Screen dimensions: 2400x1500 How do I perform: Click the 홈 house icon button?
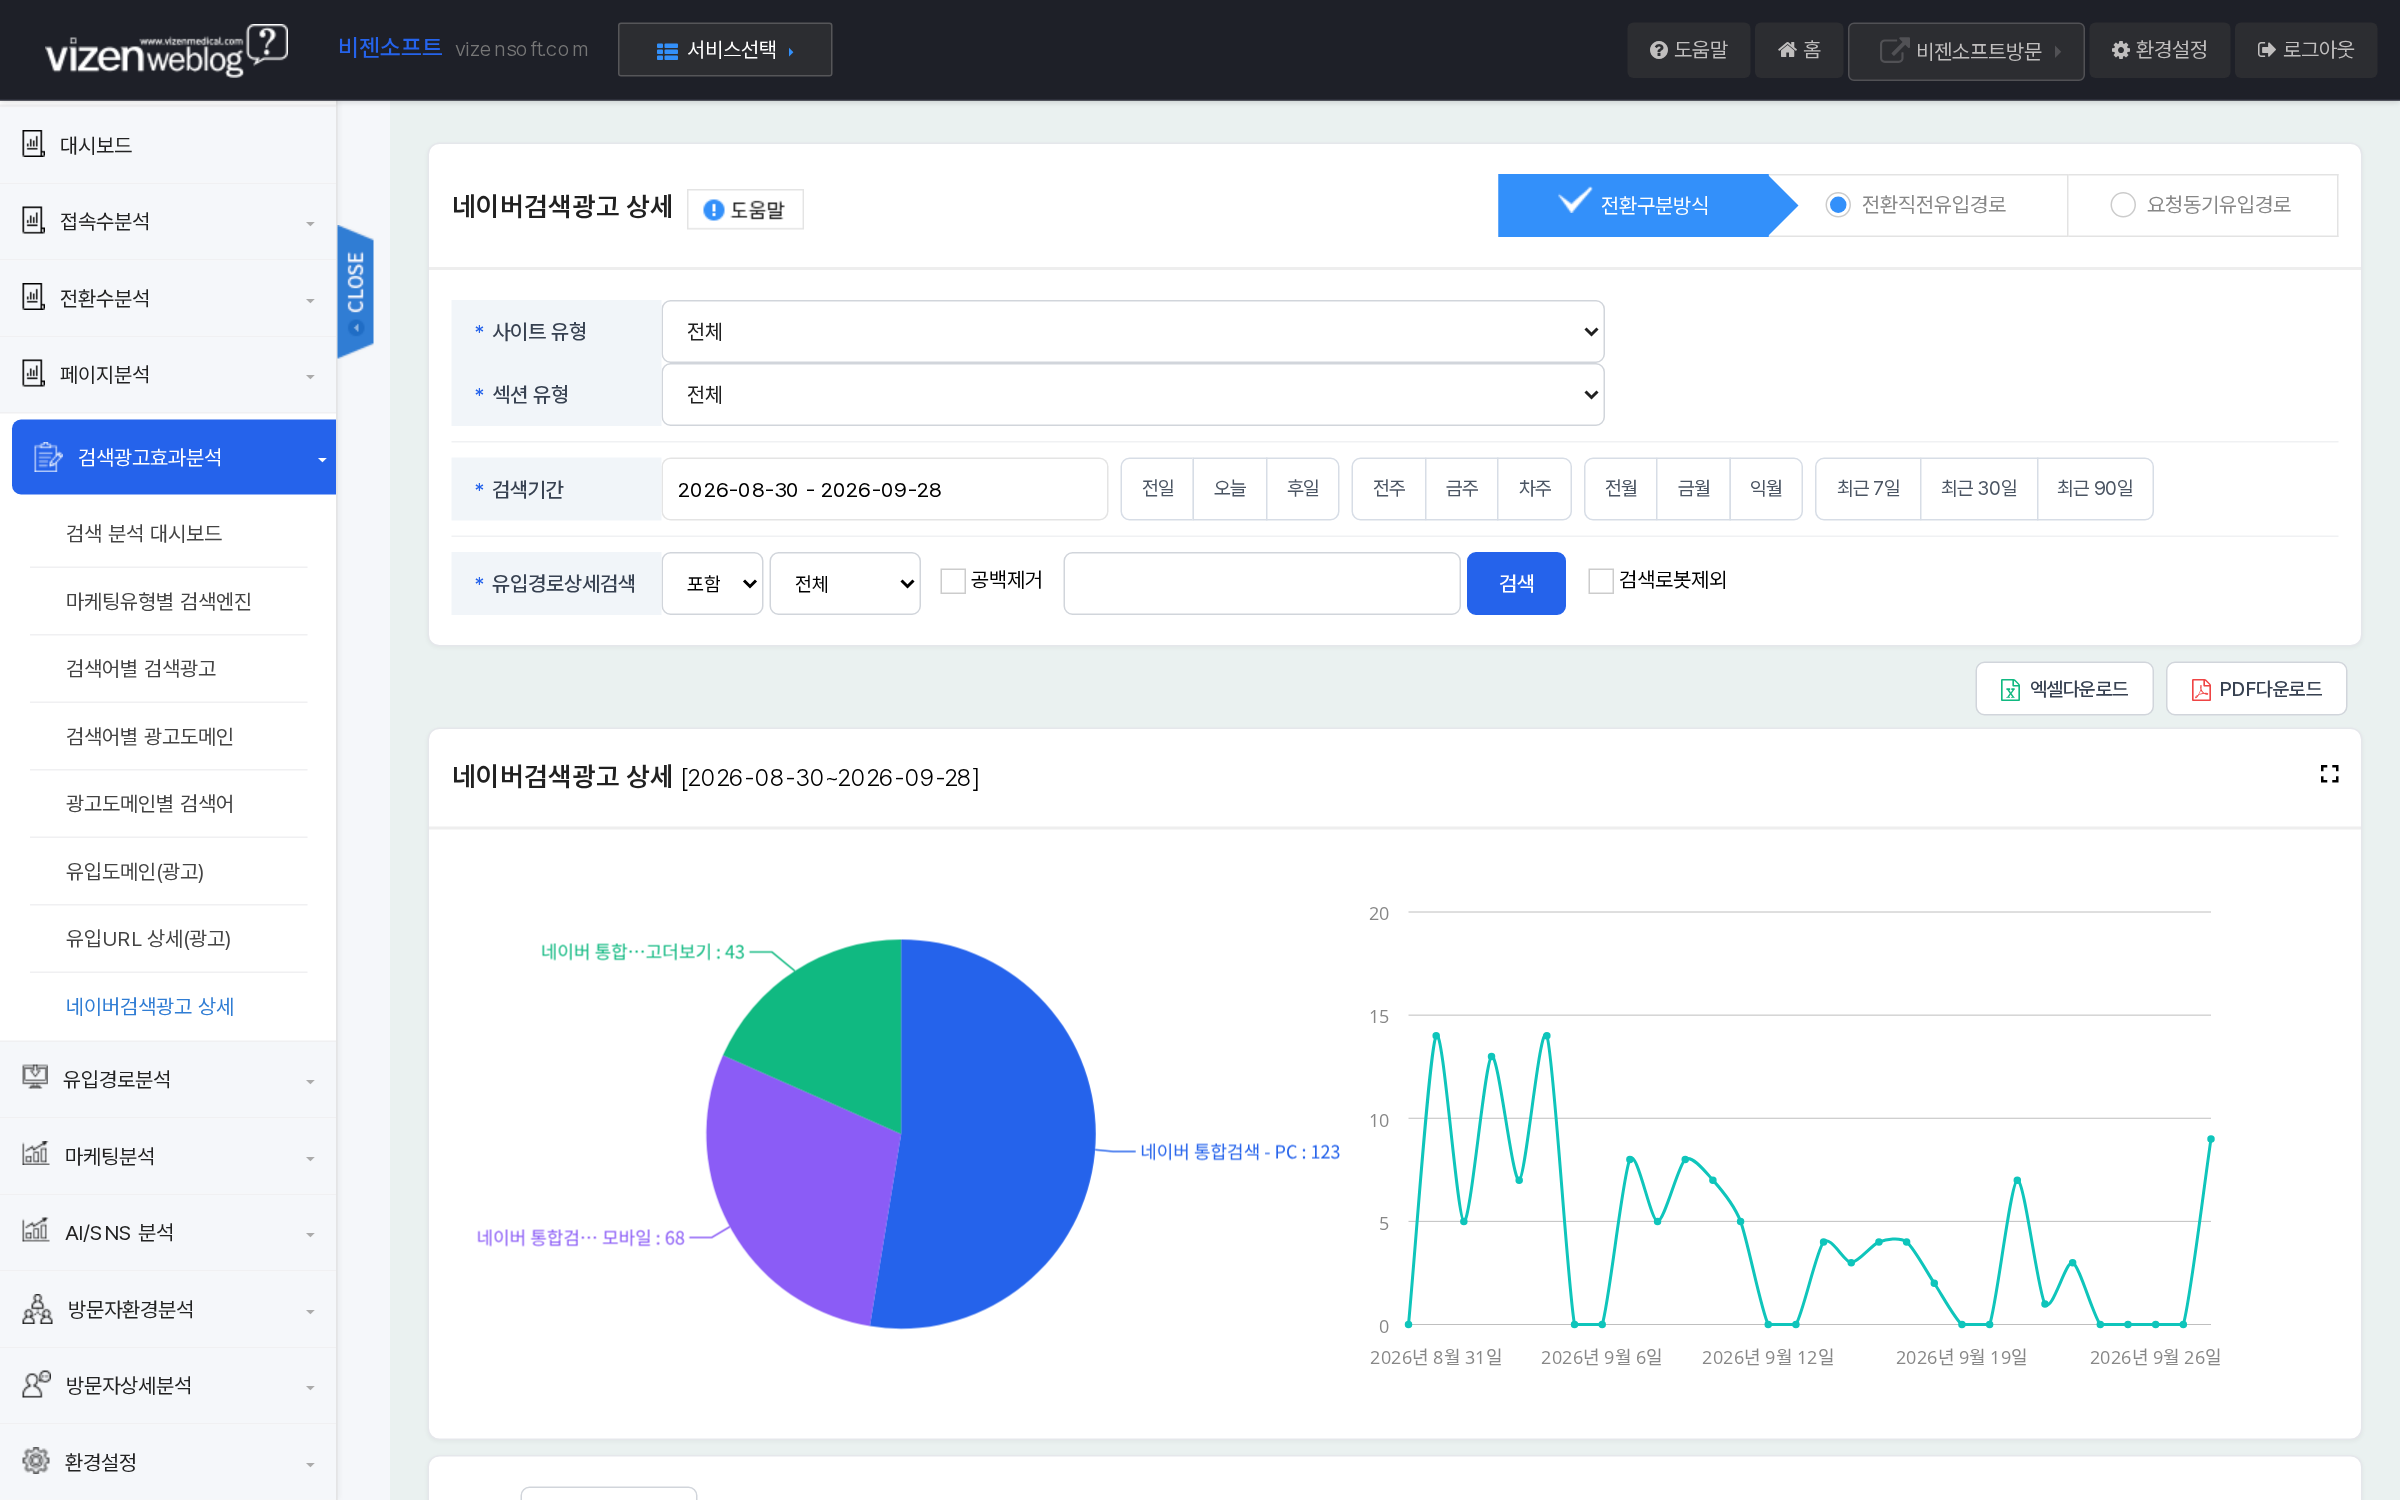[1798, 50]
